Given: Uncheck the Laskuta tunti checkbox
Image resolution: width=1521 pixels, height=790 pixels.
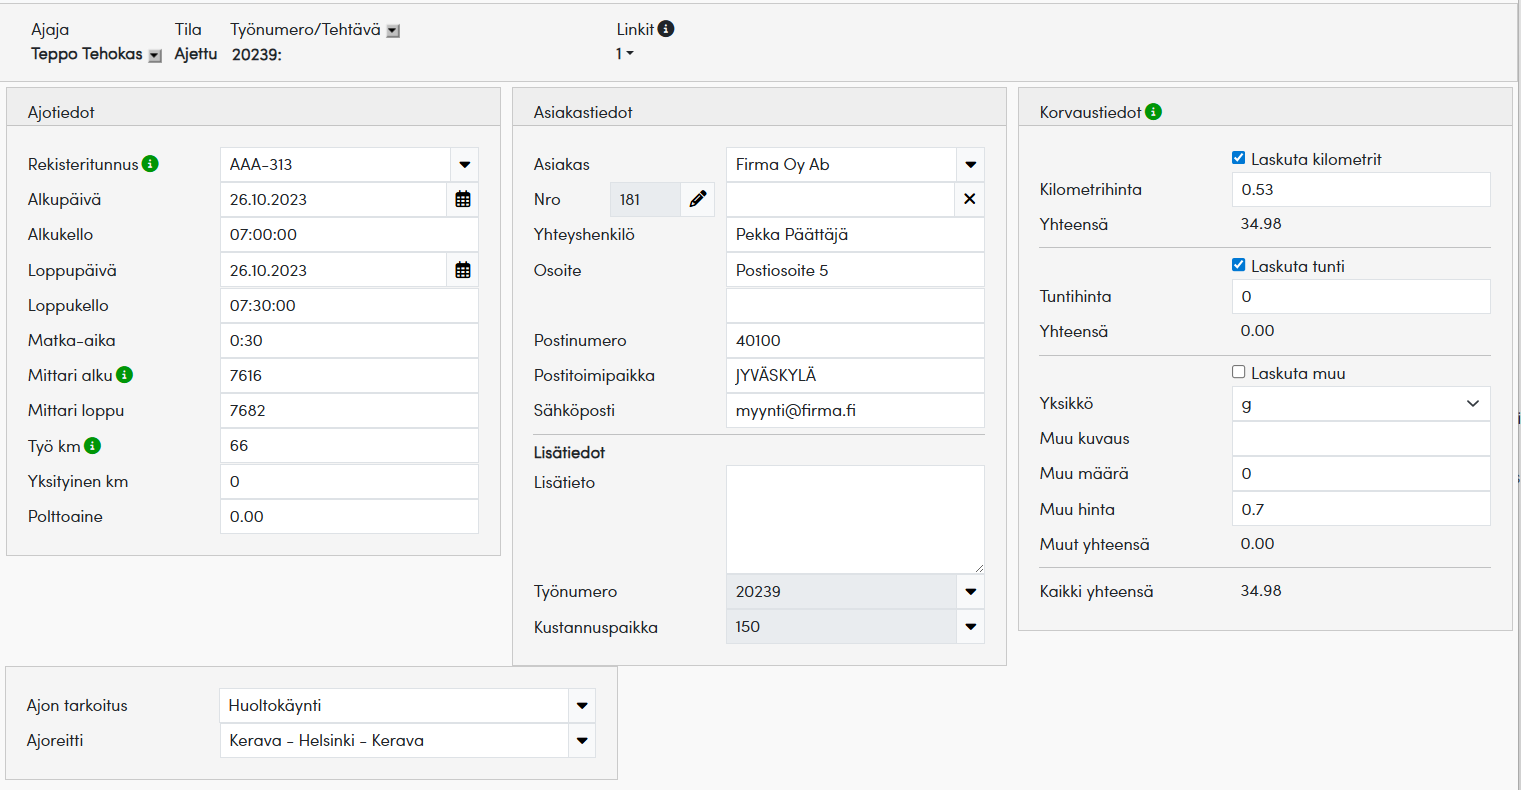Looking at the screenshot, I should click(1238, 265).
